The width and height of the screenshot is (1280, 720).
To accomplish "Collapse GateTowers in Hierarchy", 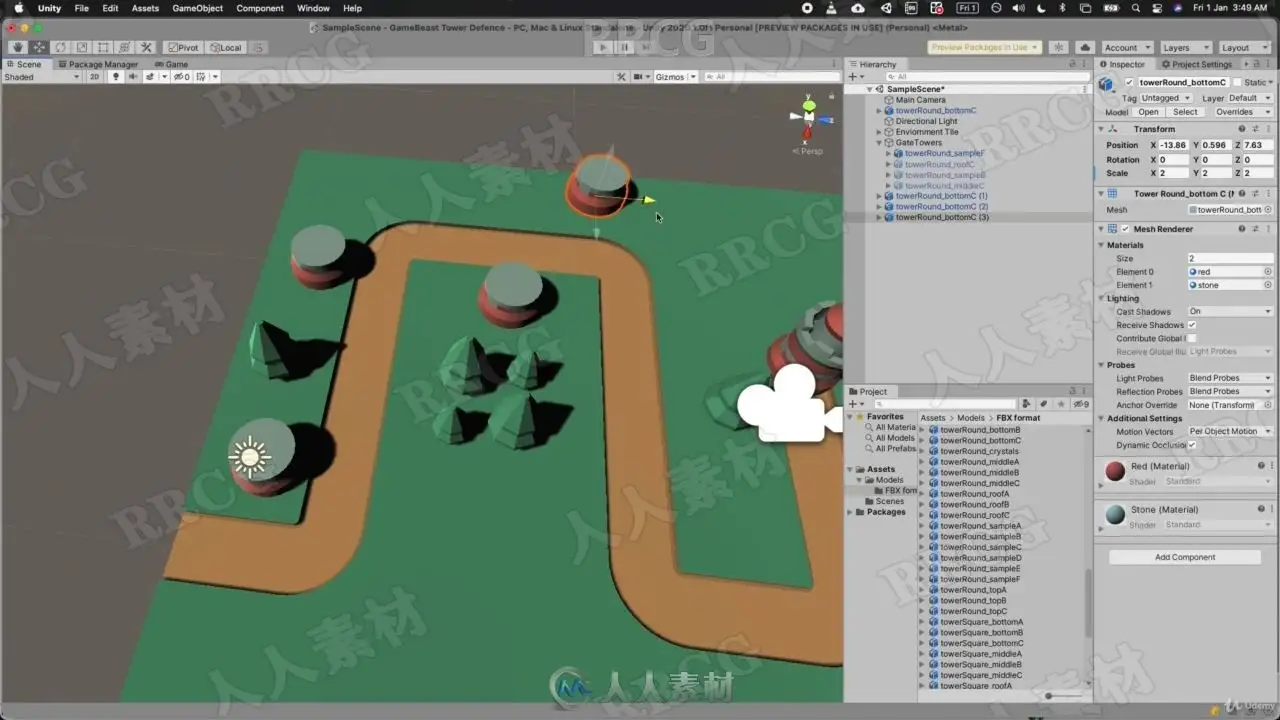I will point(879,143).
